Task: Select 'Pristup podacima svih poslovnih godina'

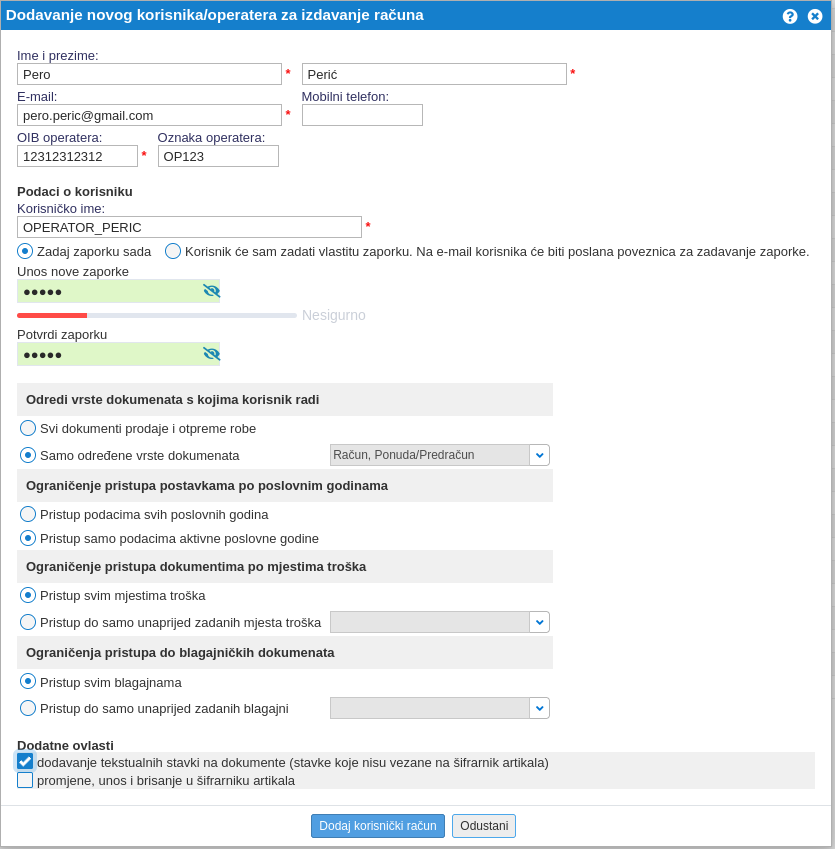Action: pyautogui.click(x=28, y=514)
